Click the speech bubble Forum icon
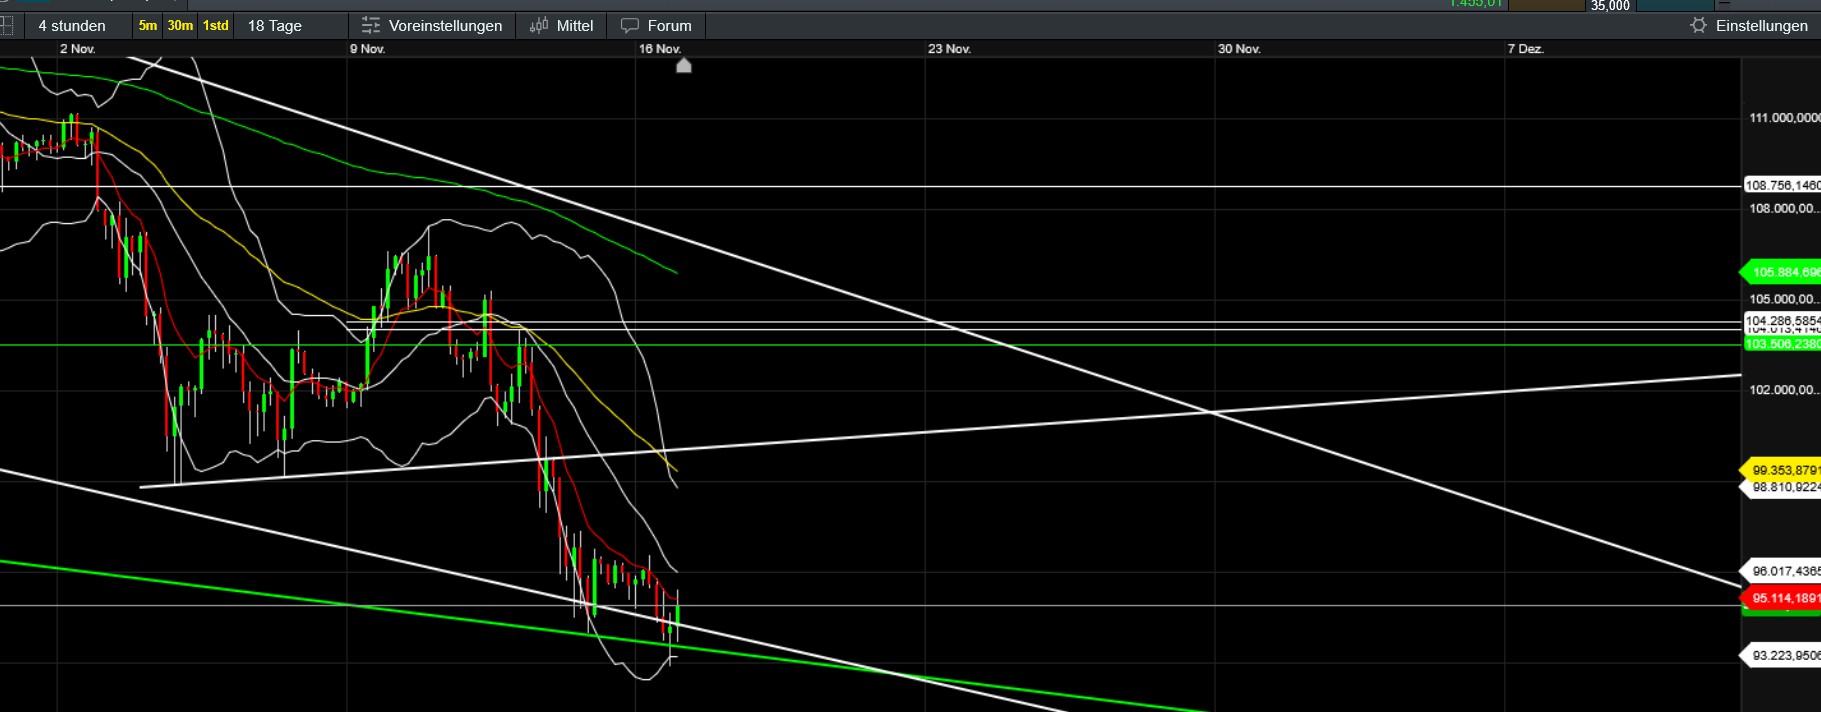Image resolution: width=1821 pixels, height=712 pixels. [x=630, y=26]
